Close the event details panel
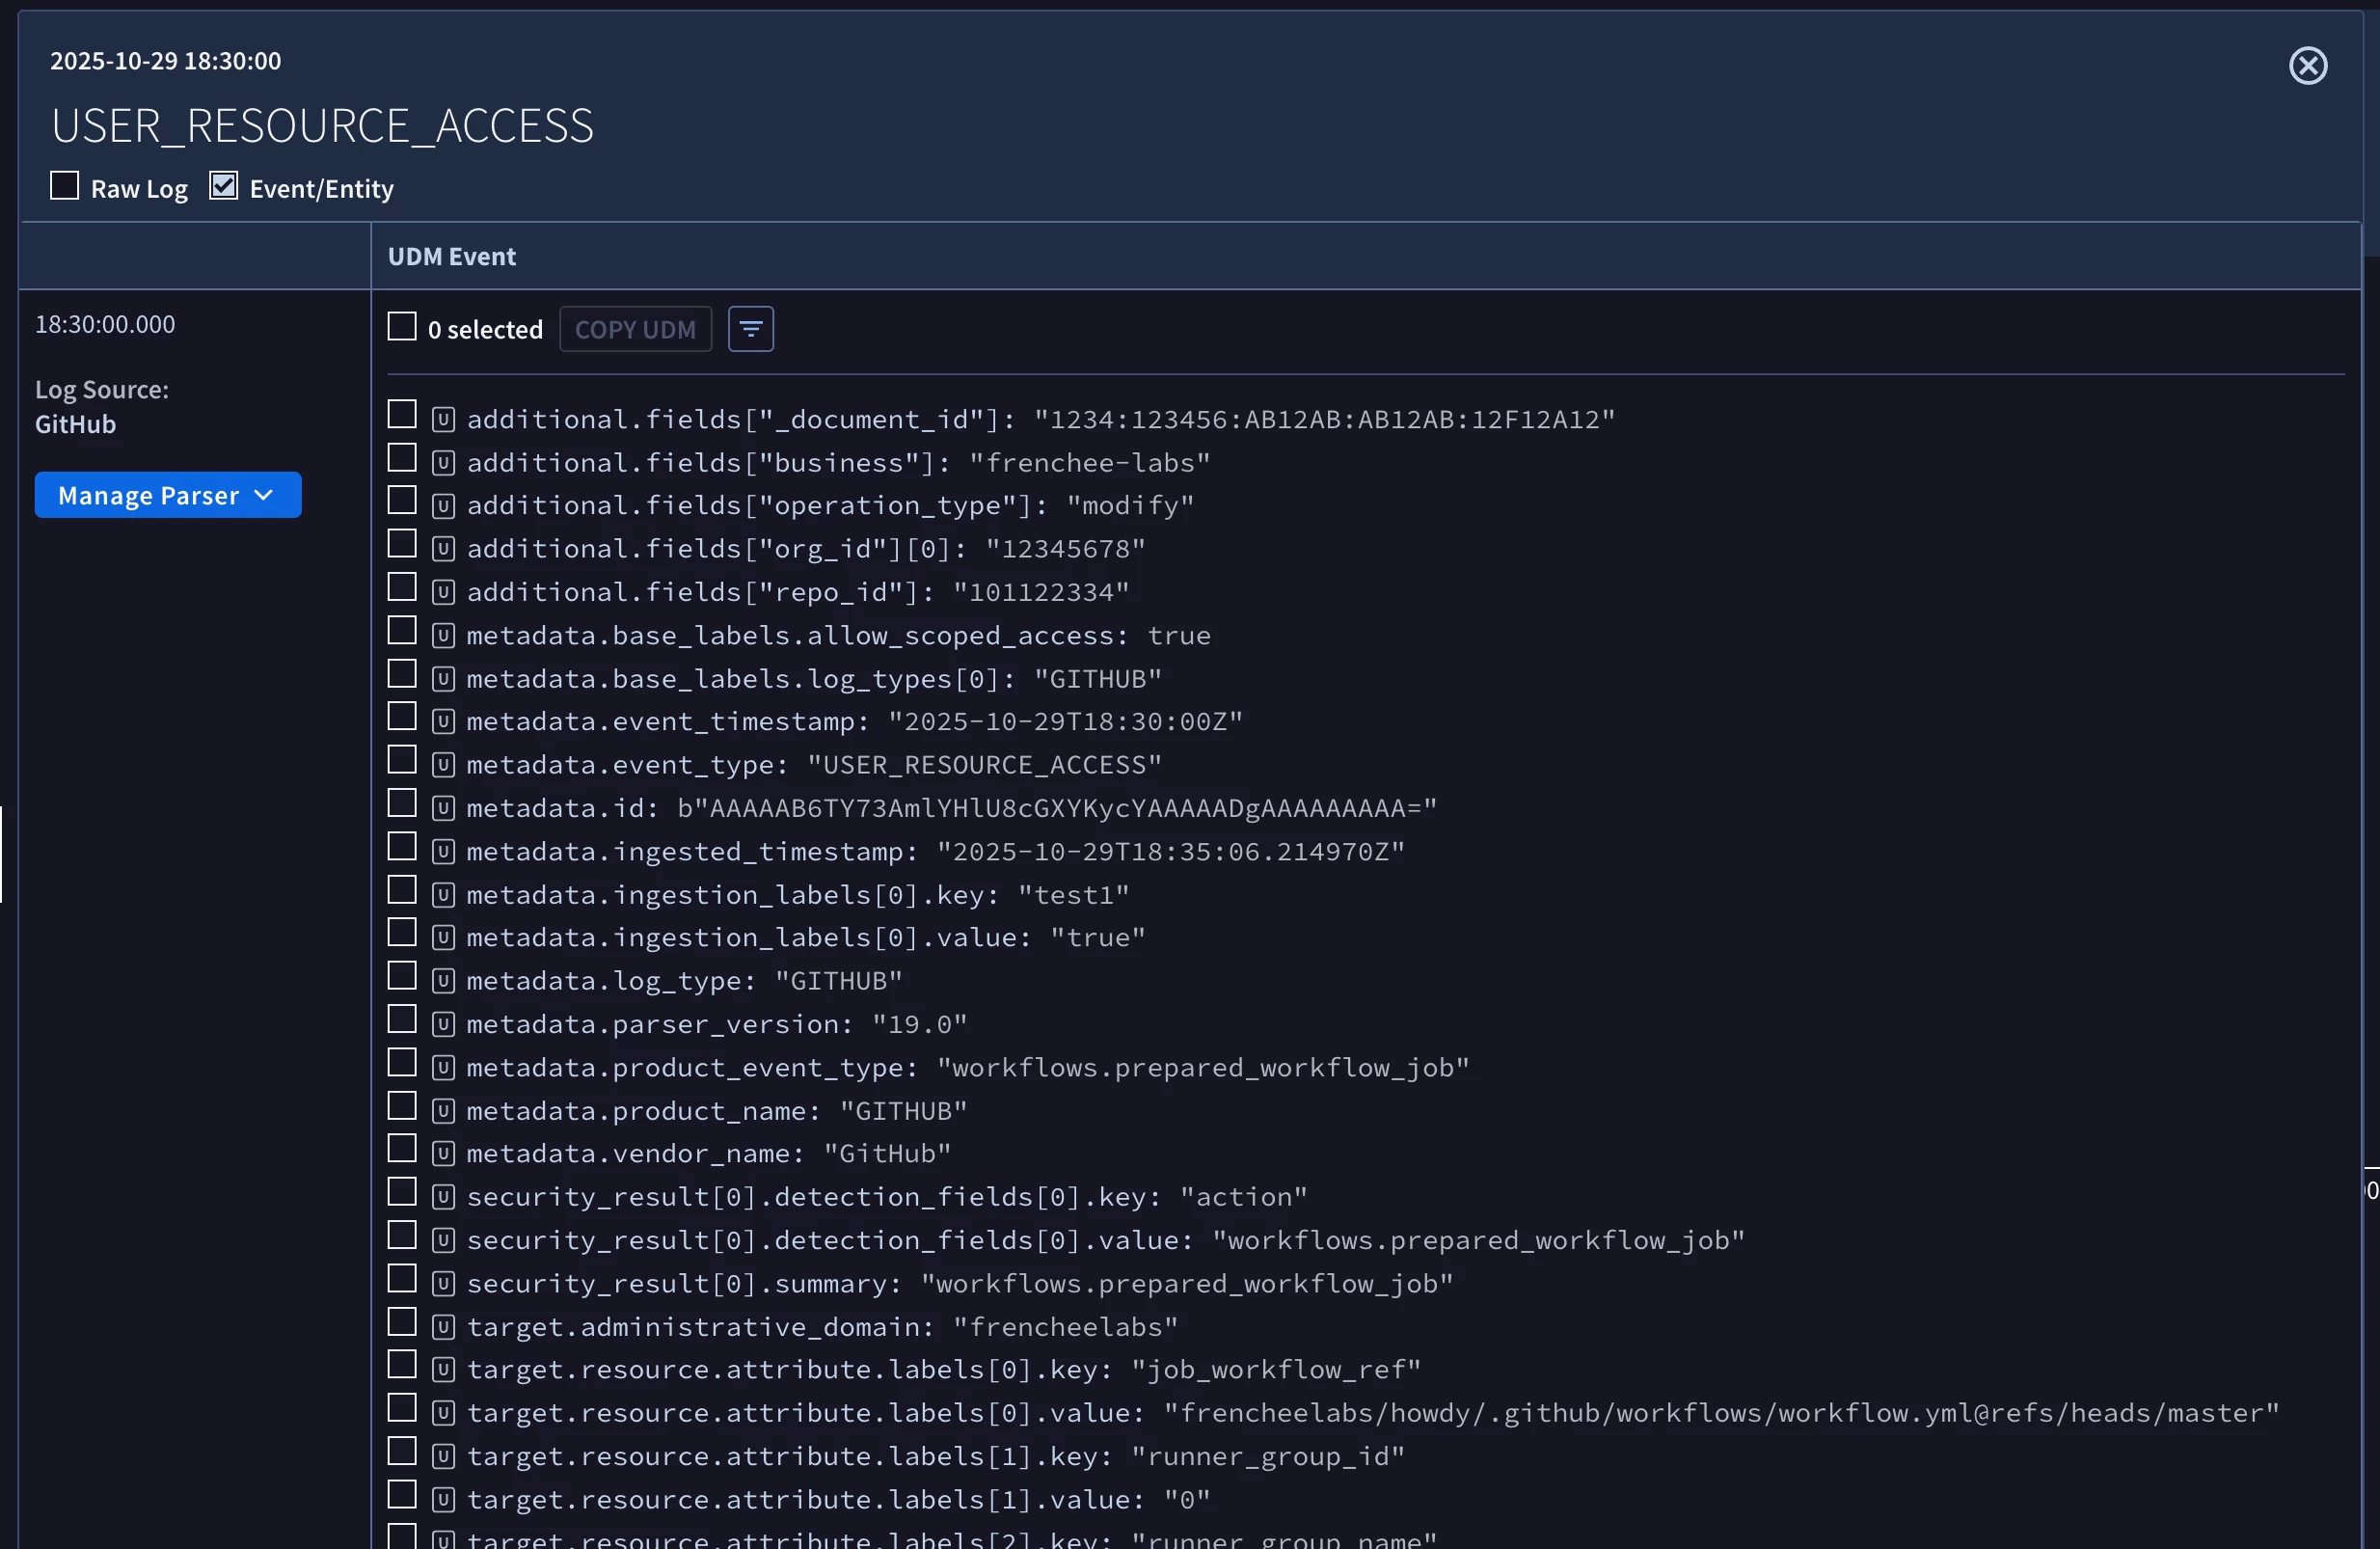2380x1549 pixels. point(2307,66)
